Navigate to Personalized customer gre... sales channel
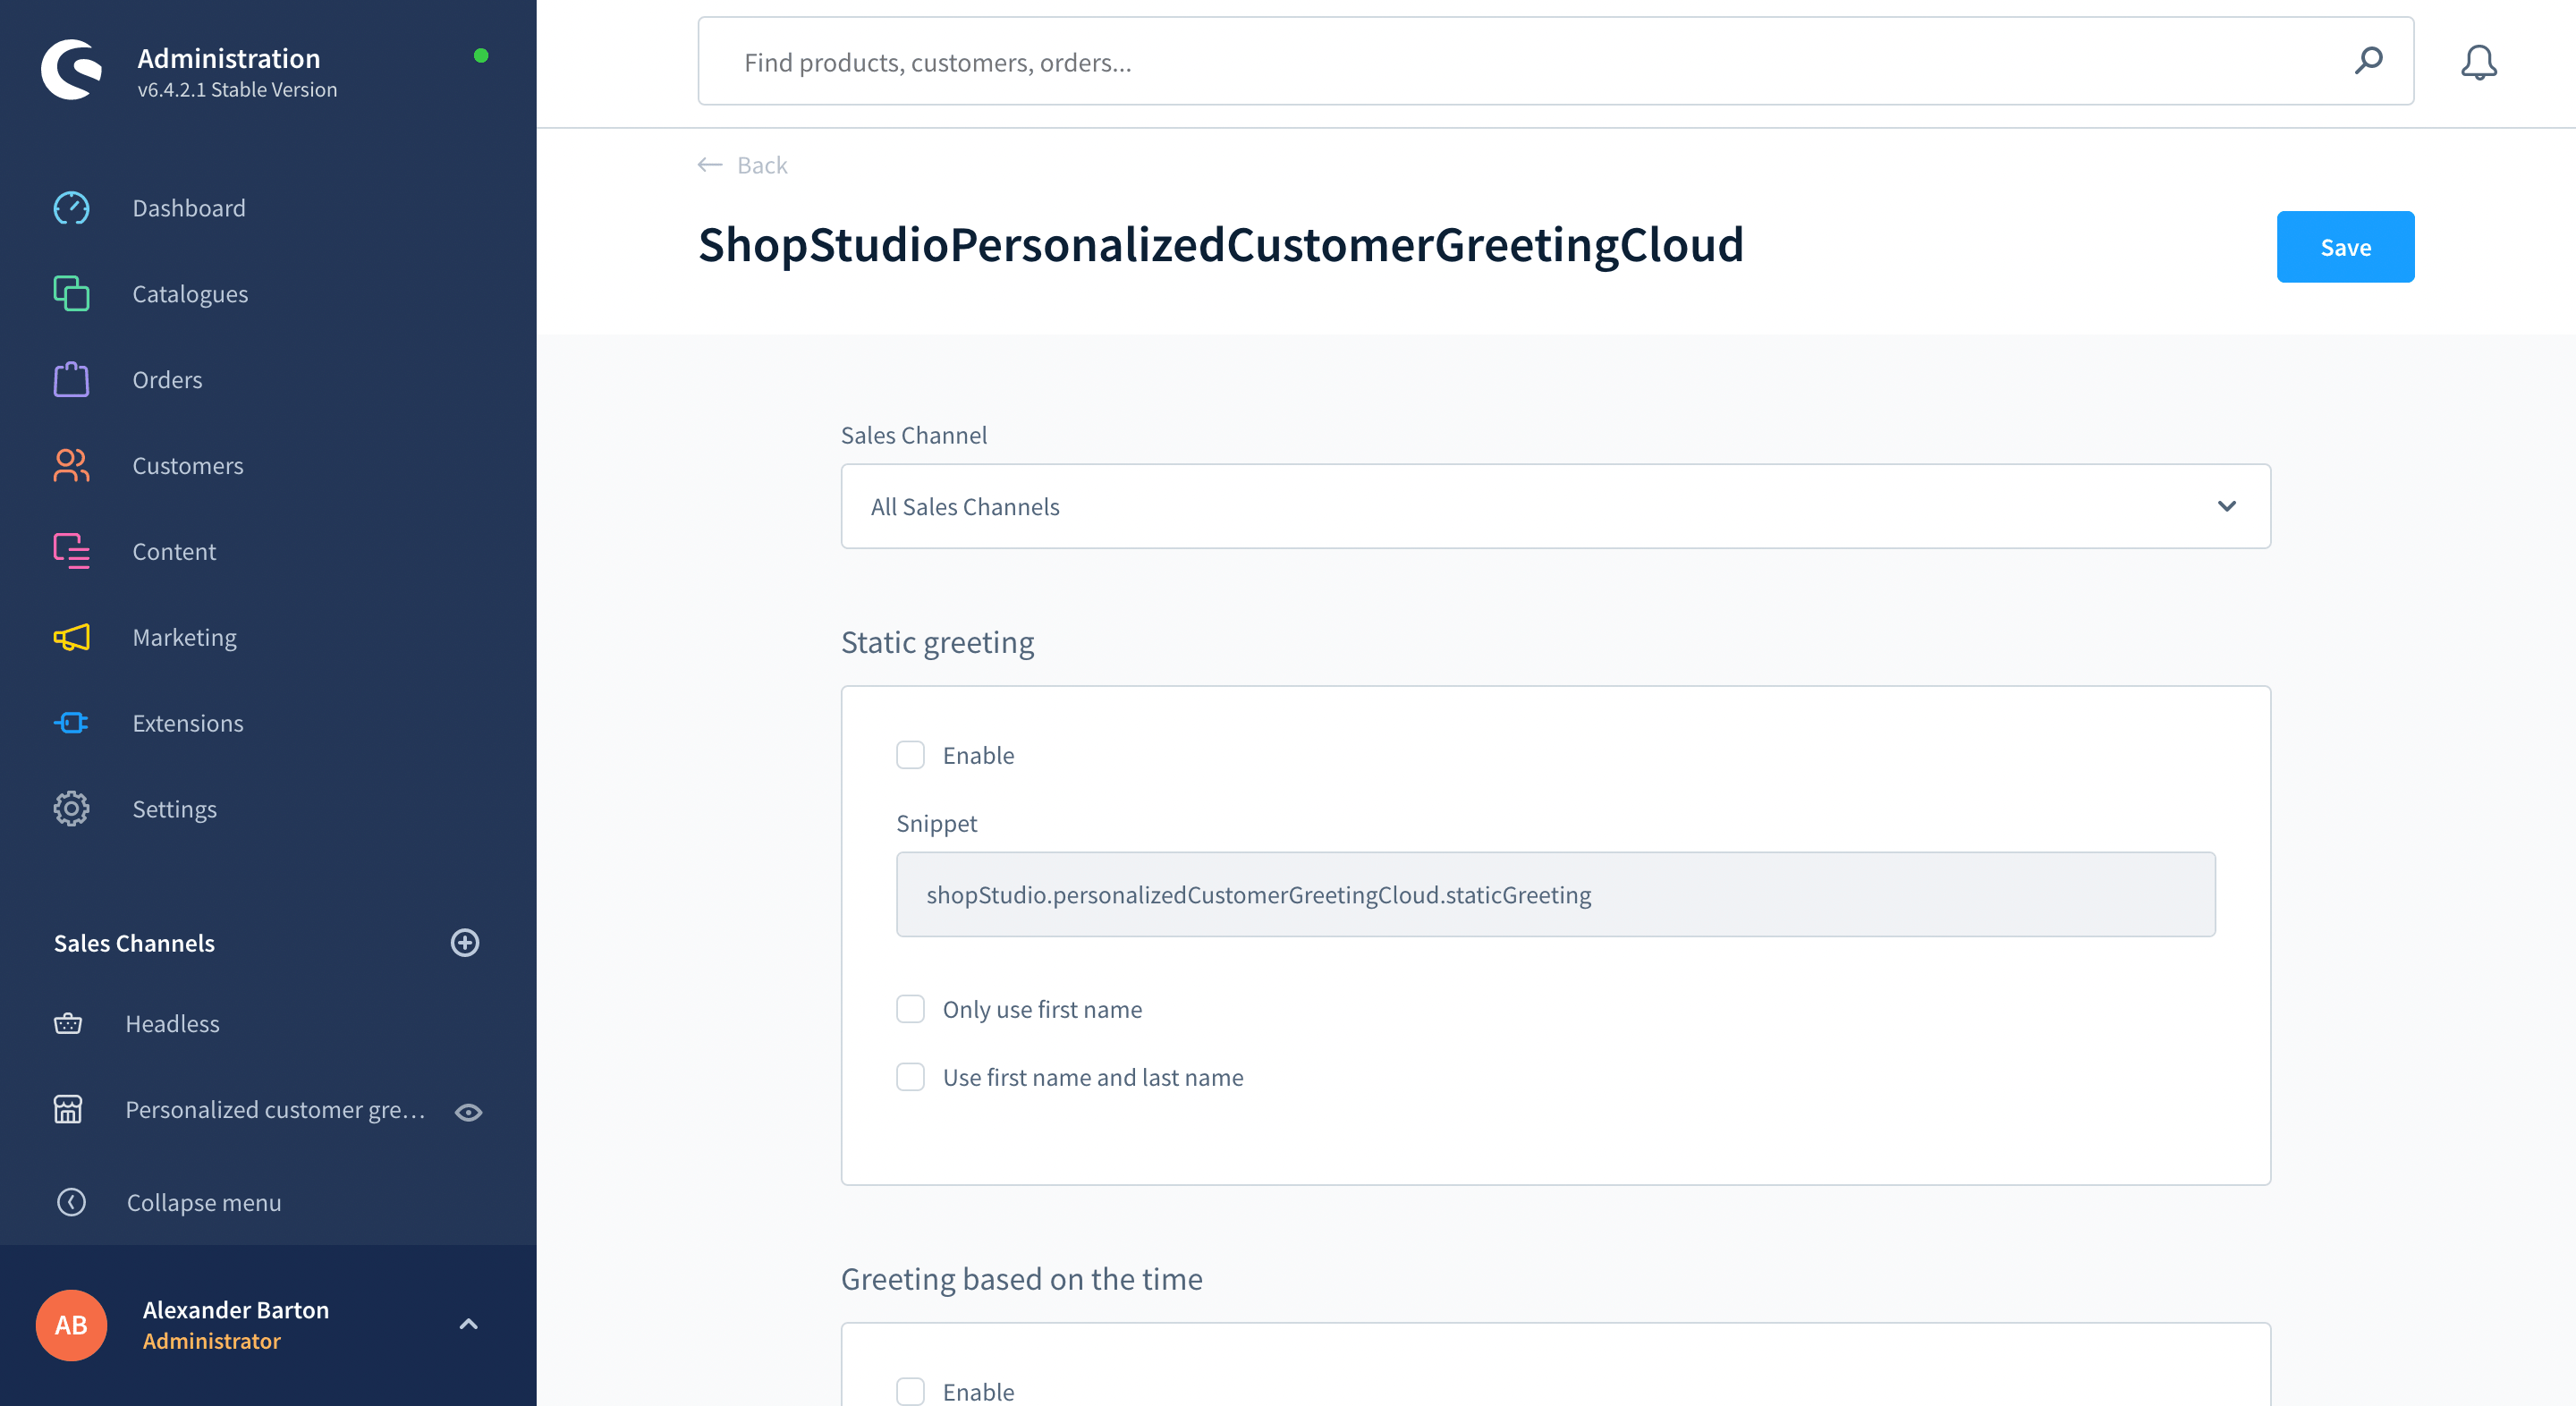Viewport: 2576px width, 1406px height. [x=275, y=1110]
